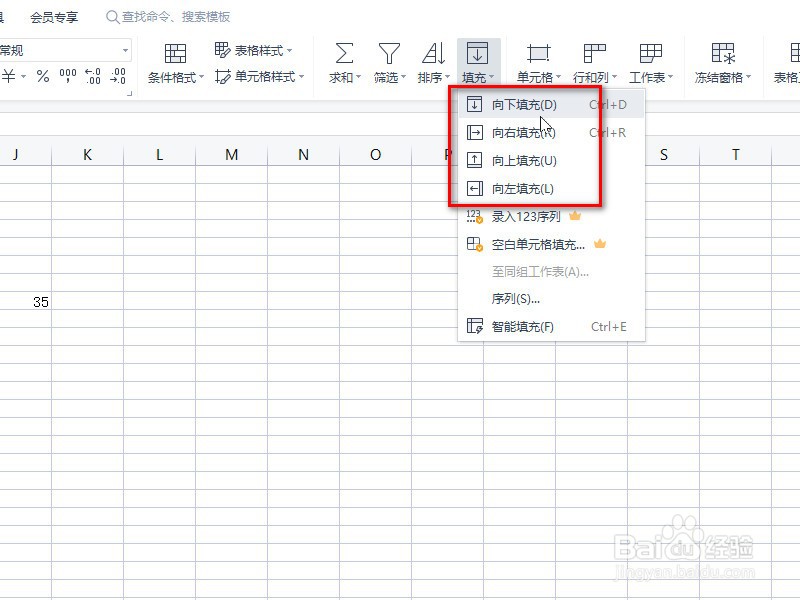Open number format dialog launcher corner

tap(130, 93)
